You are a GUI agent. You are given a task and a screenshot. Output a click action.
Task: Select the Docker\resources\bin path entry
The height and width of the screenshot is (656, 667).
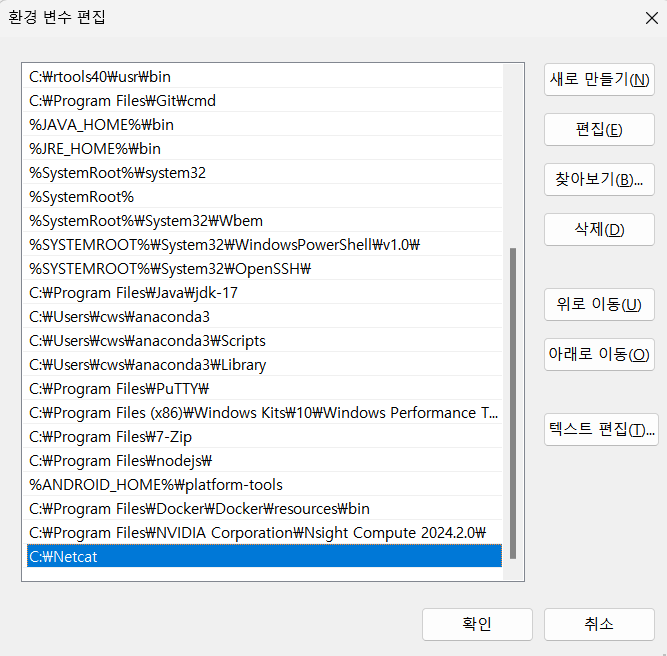tap(262, 508)
